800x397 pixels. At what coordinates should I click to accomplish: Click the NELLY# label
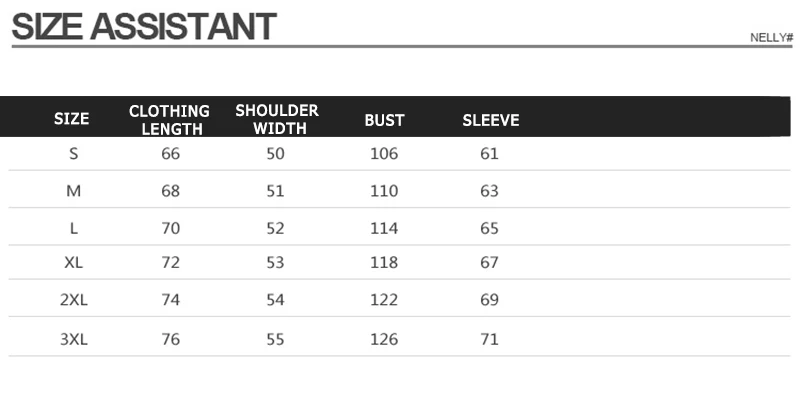pos(771,38)
